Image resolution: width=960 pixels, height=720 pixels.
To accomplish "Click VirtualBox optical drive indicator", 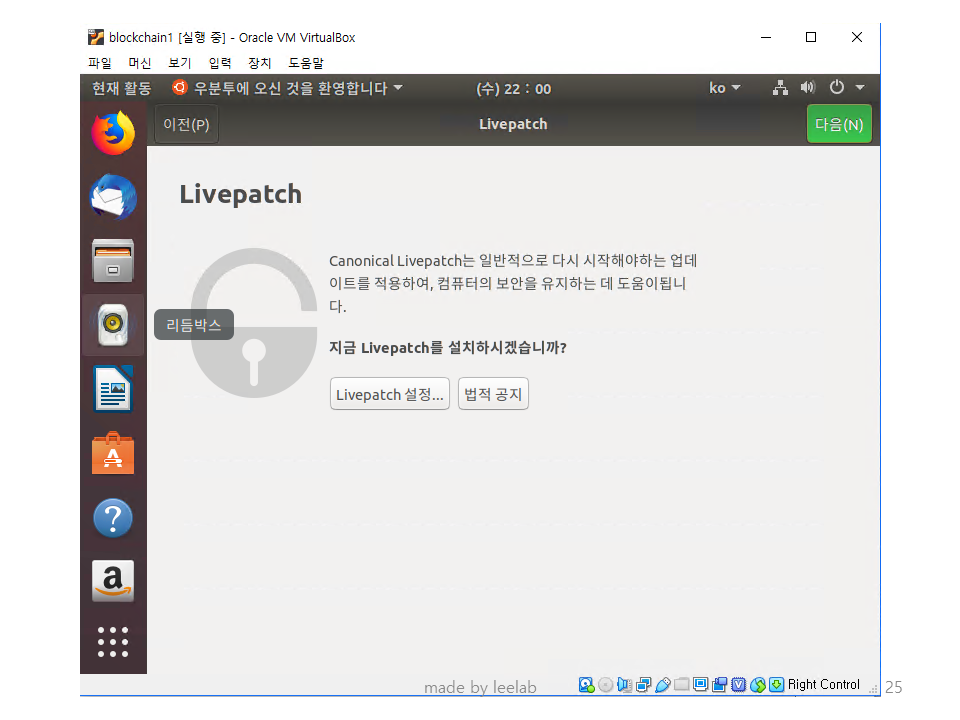I will [x=606, y=684].
